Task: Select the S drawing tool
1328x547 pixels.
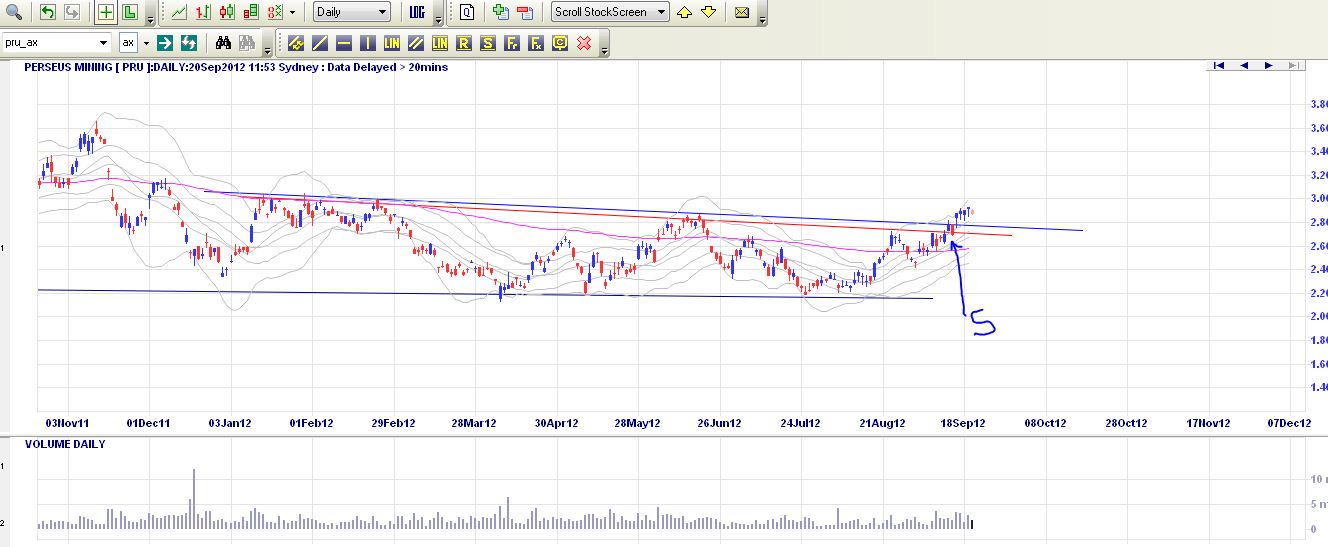Action: point(488,43)
